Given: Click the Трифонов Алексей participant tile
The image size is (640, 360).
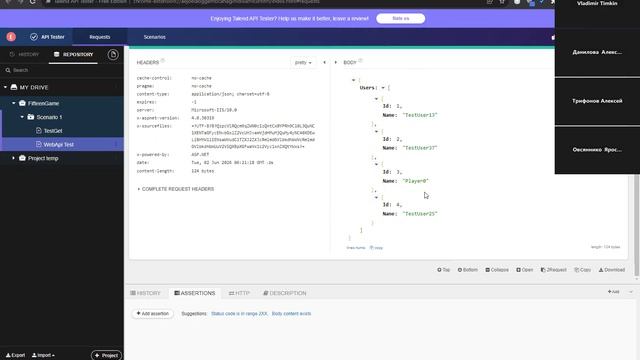Looking at the screenshot, I should point(597,101).
